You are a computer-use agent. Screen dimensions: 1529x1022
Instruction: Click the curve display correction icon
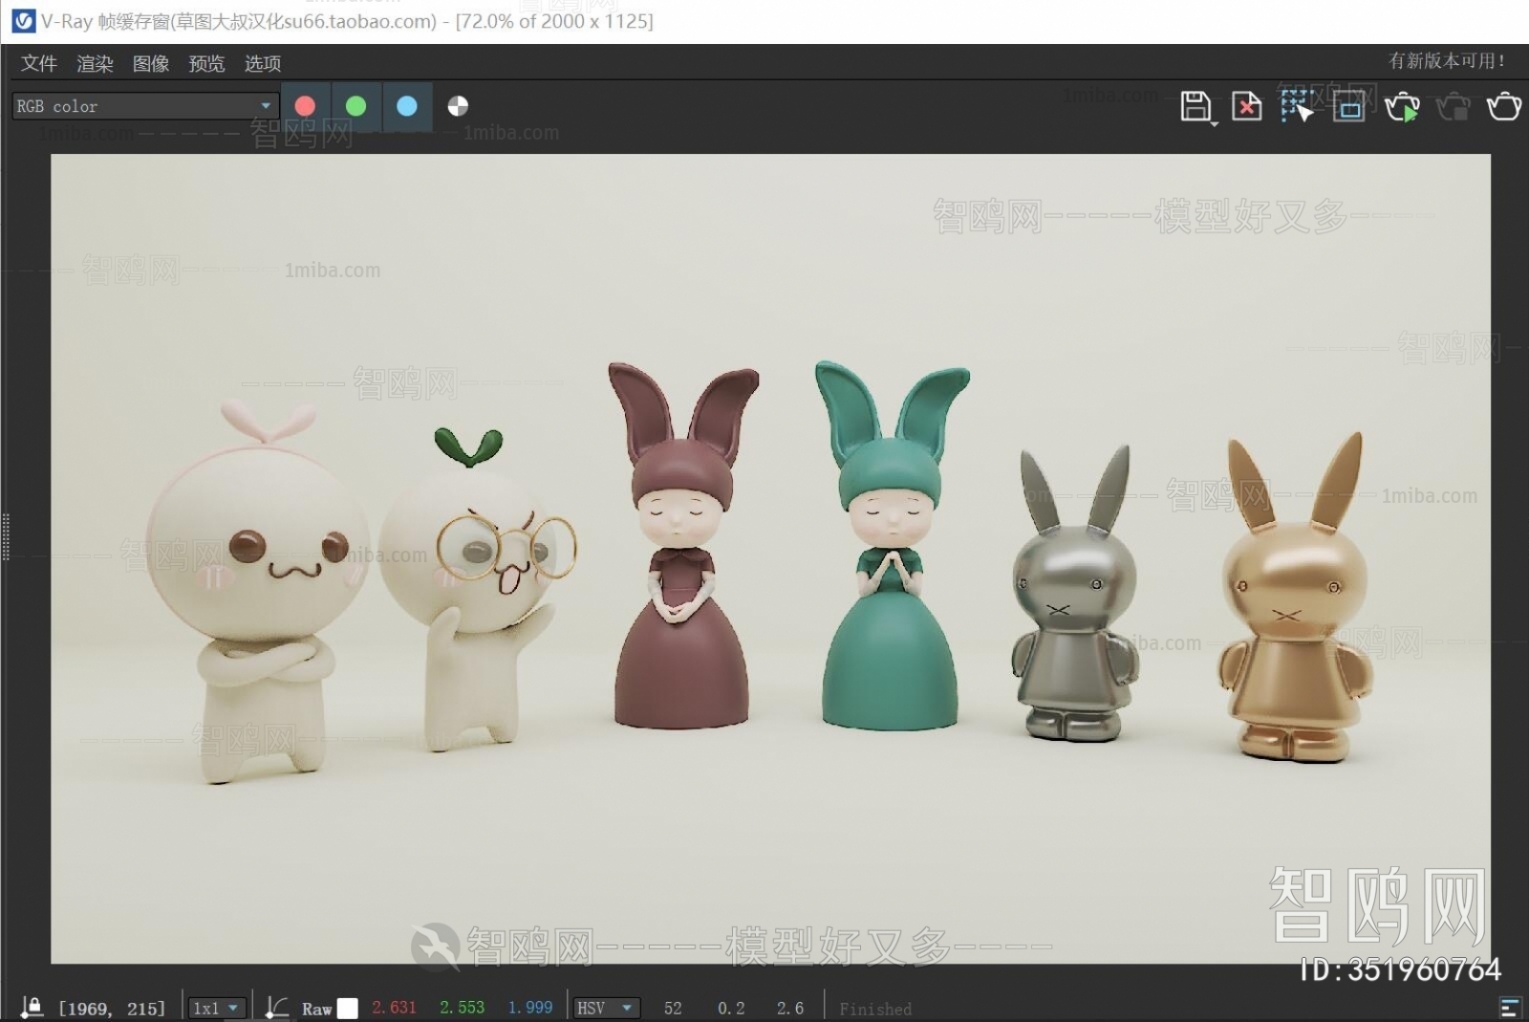(277, 1007)
